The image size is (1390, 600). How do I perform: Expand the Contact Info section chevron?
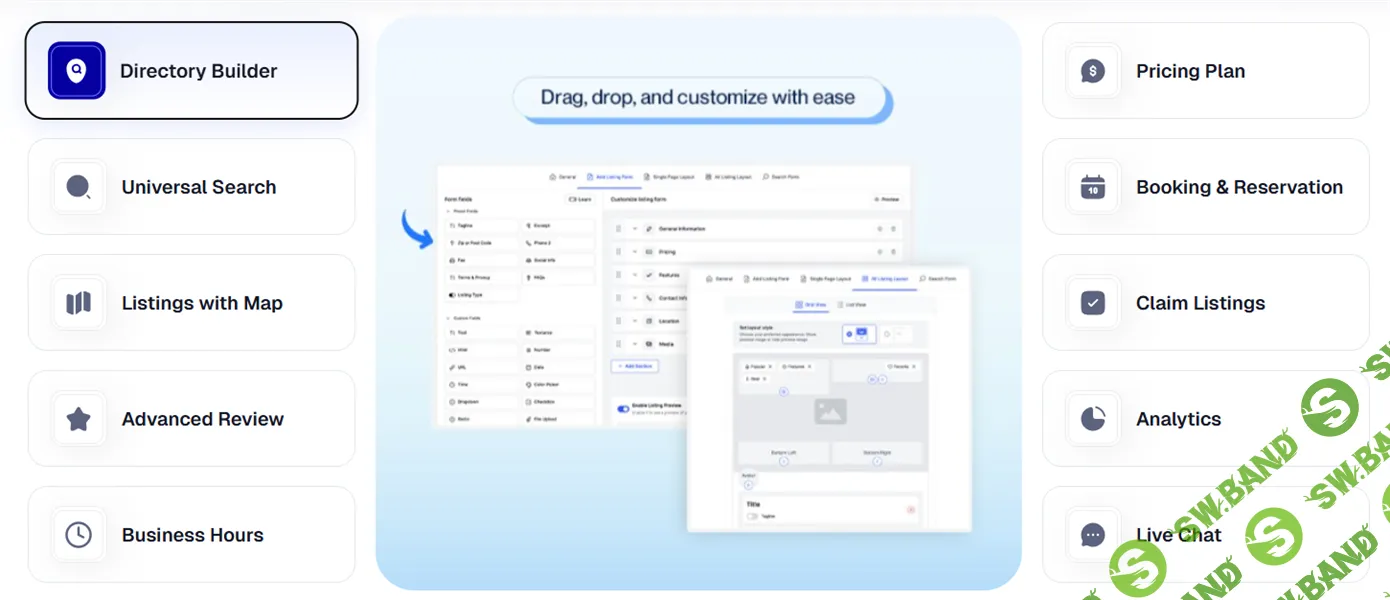click(635, 298)
